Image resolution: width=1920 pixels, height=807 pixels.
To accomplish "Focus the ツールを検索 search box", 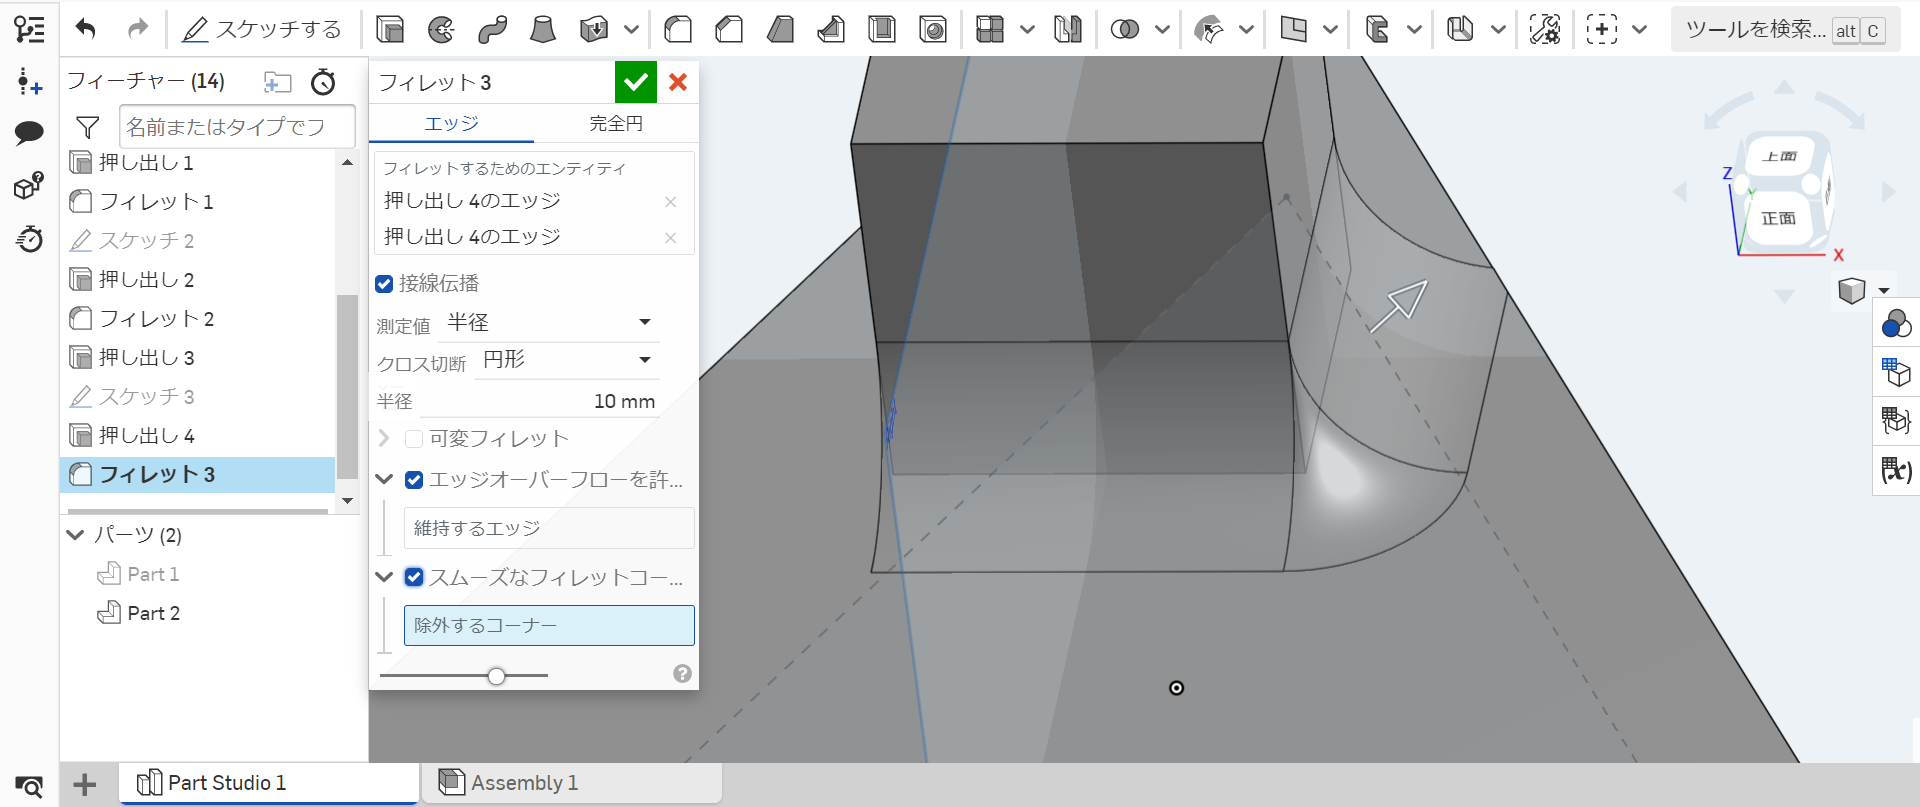I will [x=1785, y=30].
